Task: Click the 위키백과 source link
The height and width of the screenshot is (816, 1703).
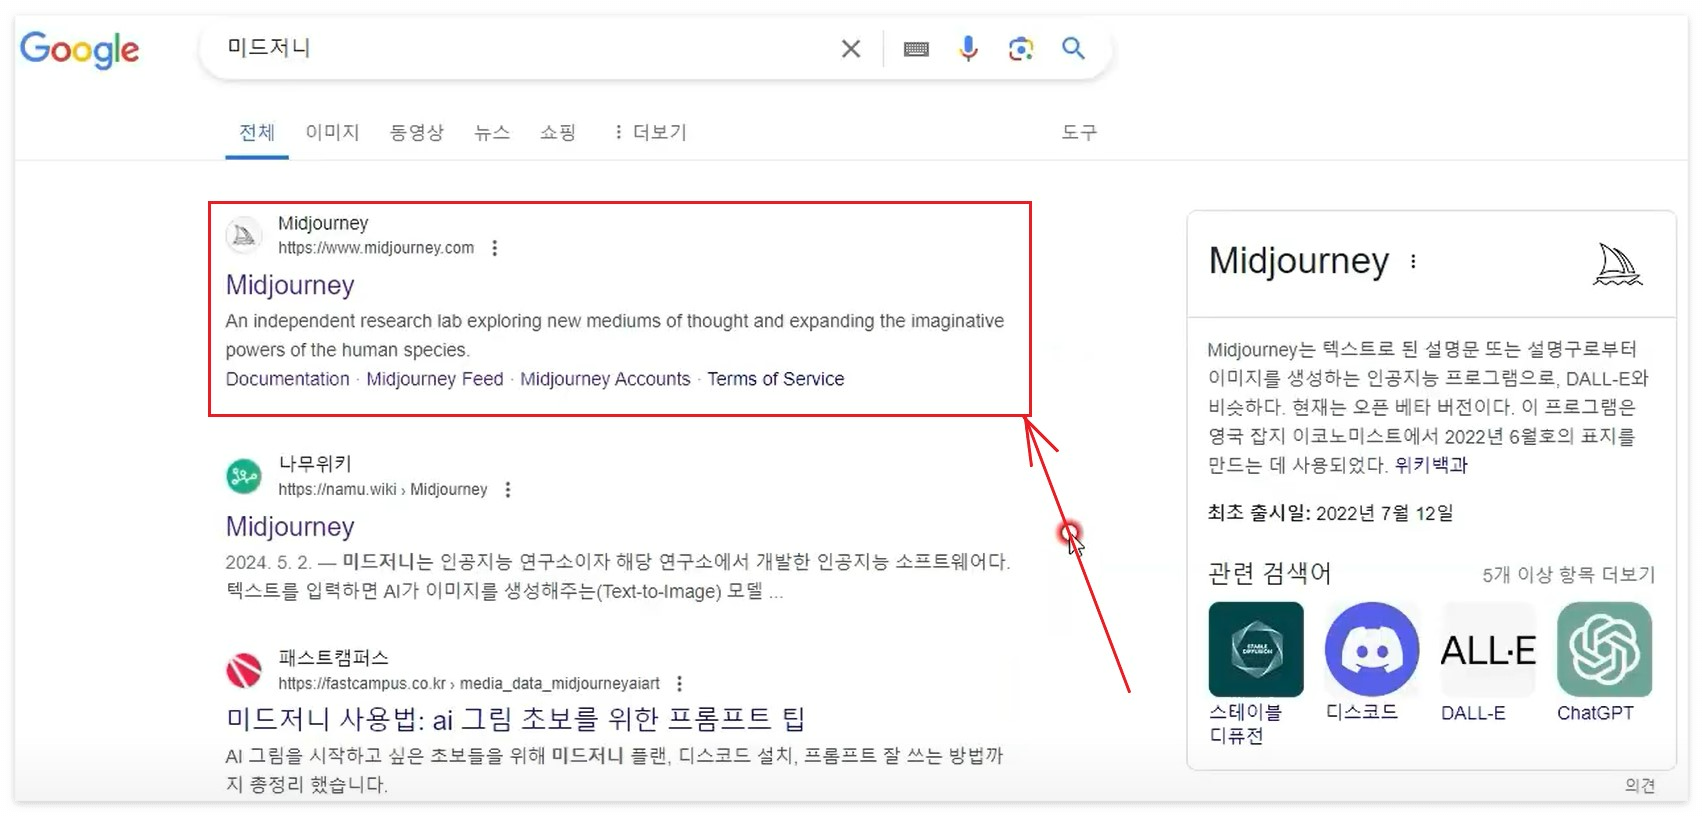Action: click(x=1431, y=465)
